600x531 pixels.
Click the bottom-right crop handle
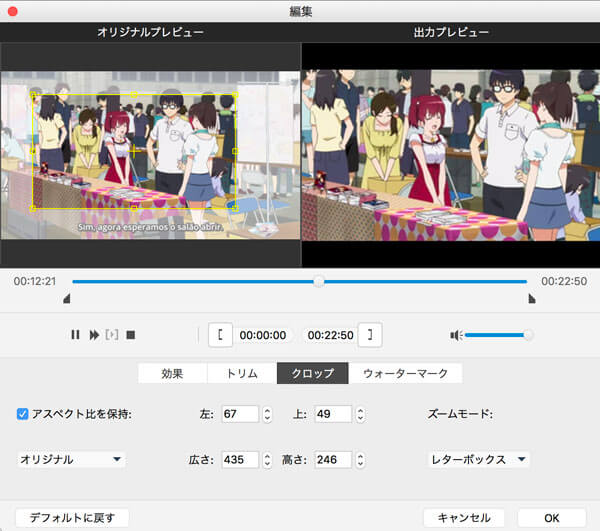[x=235, y=208]
